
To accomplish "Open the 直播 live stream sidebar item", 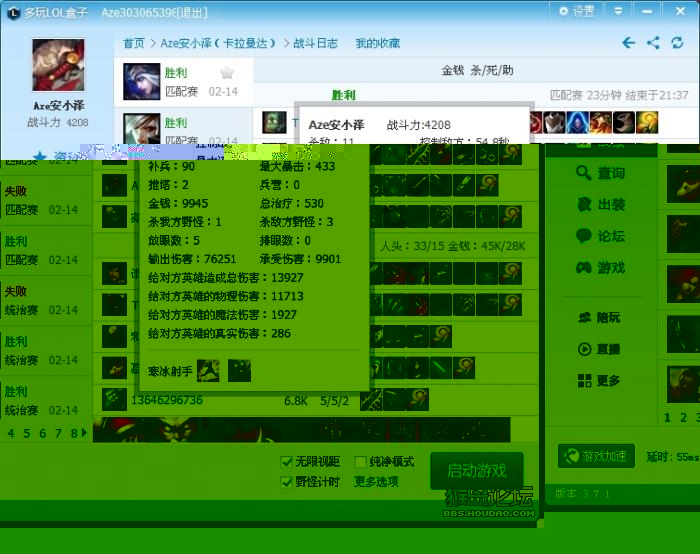I will [599, 349].
